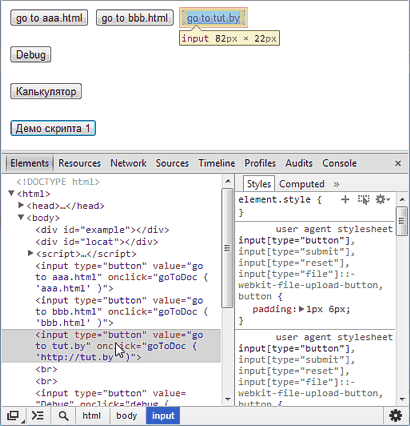Click the dock-to-window icon in bottom toolbar

pos(13,416)
